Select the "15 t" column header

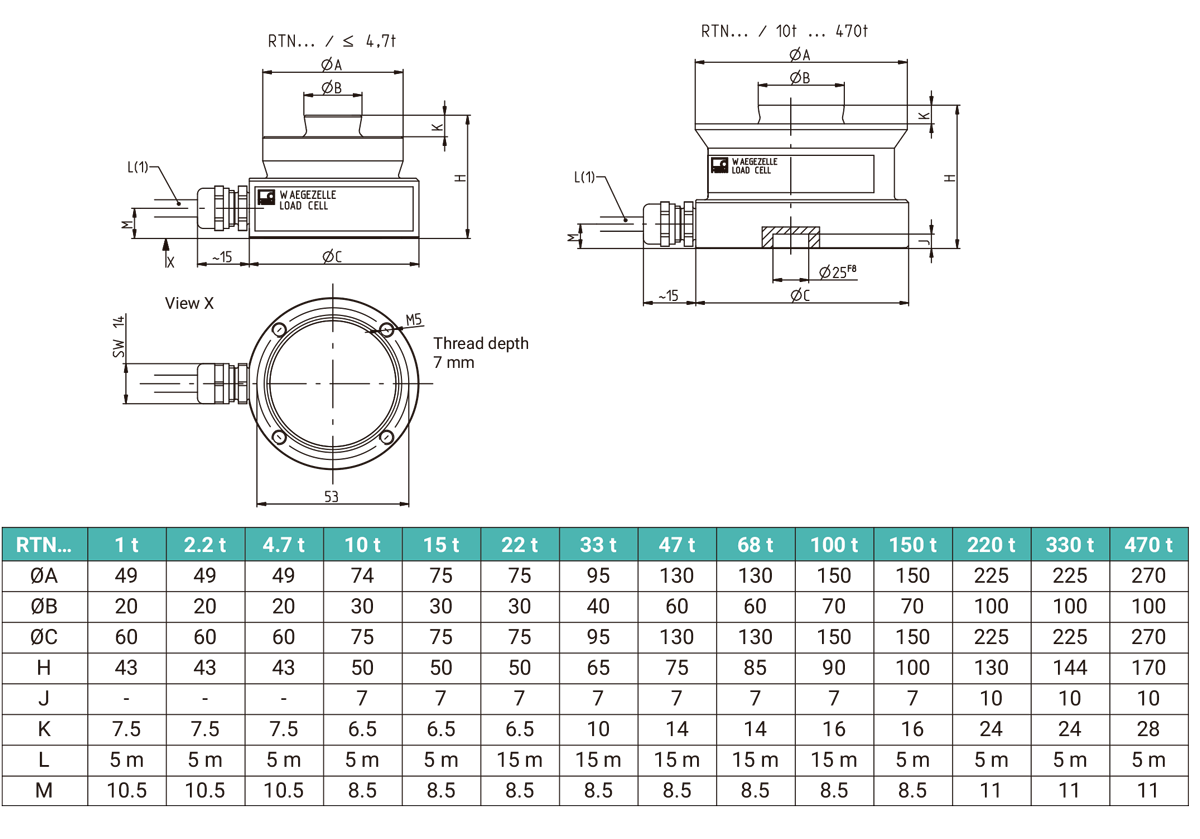pyautogui.click(x=441, y=545)
